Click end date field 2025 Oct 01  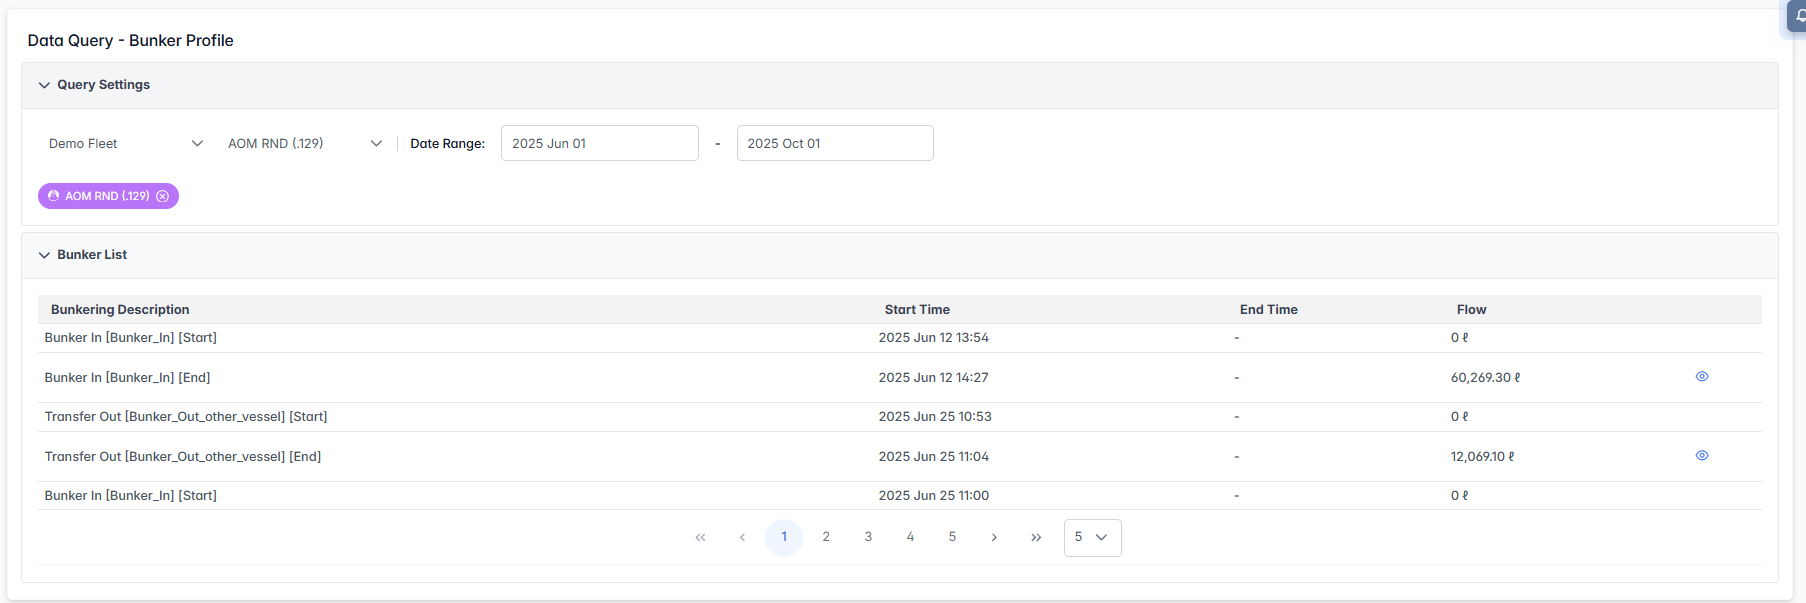(x=834, y=143)
